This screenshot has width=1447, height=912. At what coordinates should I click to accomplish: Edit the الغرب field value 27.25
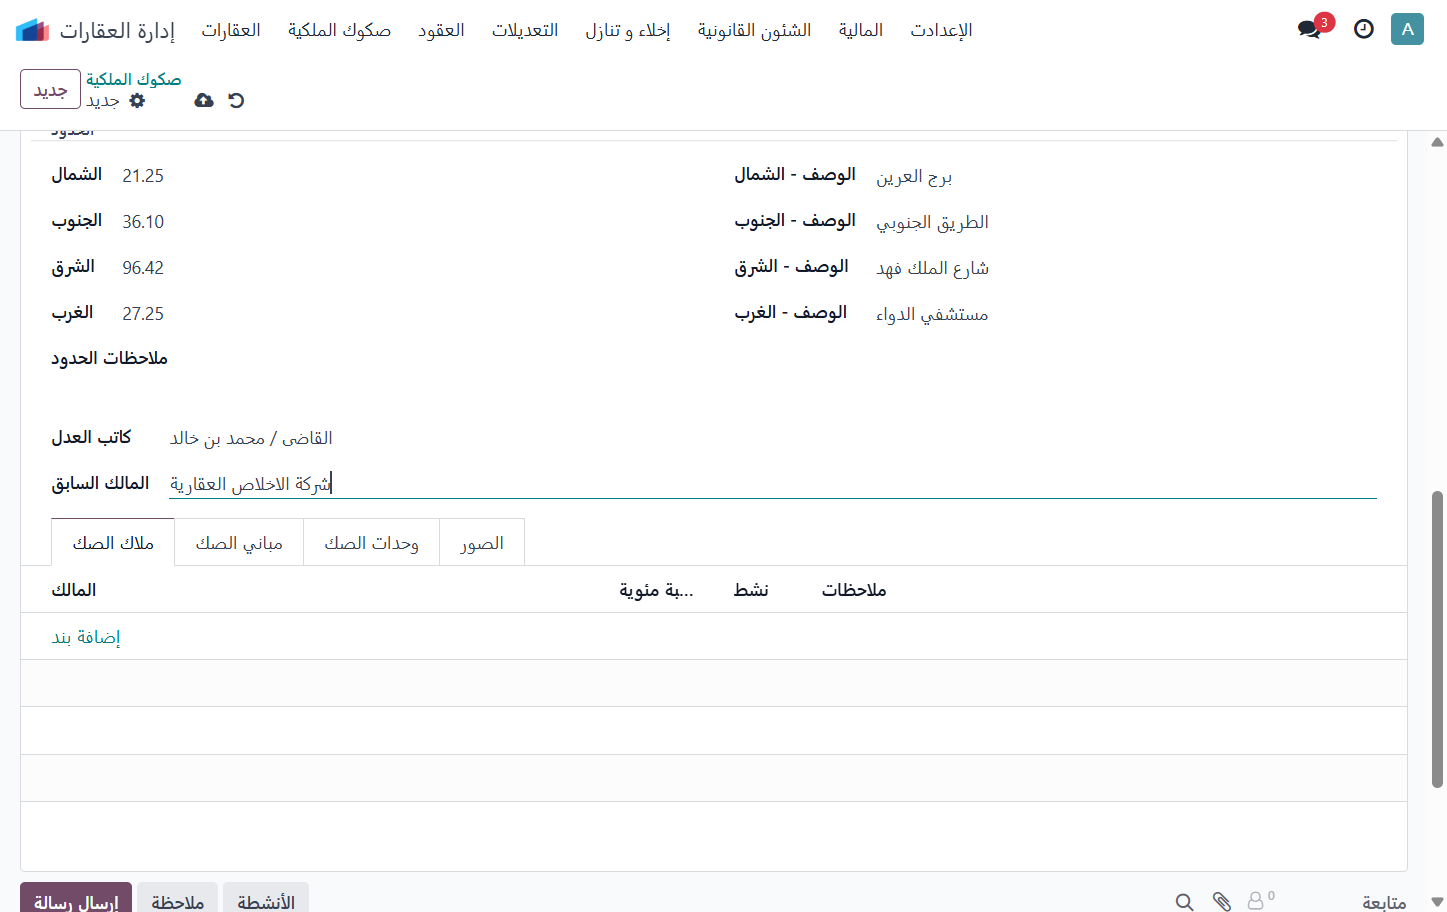tap(143, 314)
